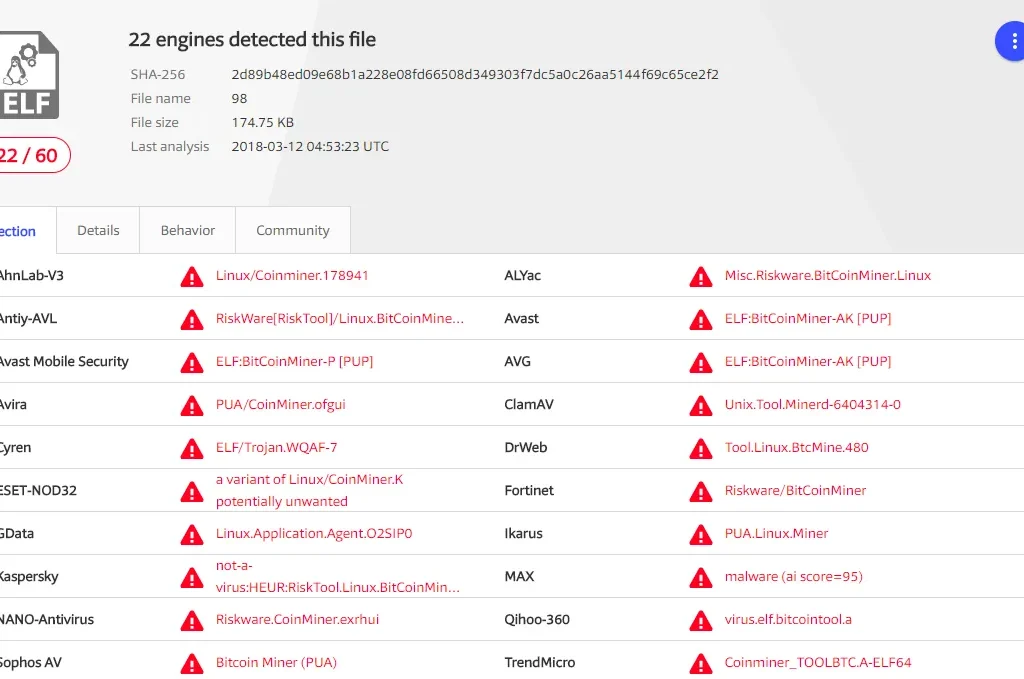The height and width of the screenshot is (679, 1024).
Task: Click AVG's ELF:BitCoinMiner-AK [PUP] result
Action: [808, 362]
